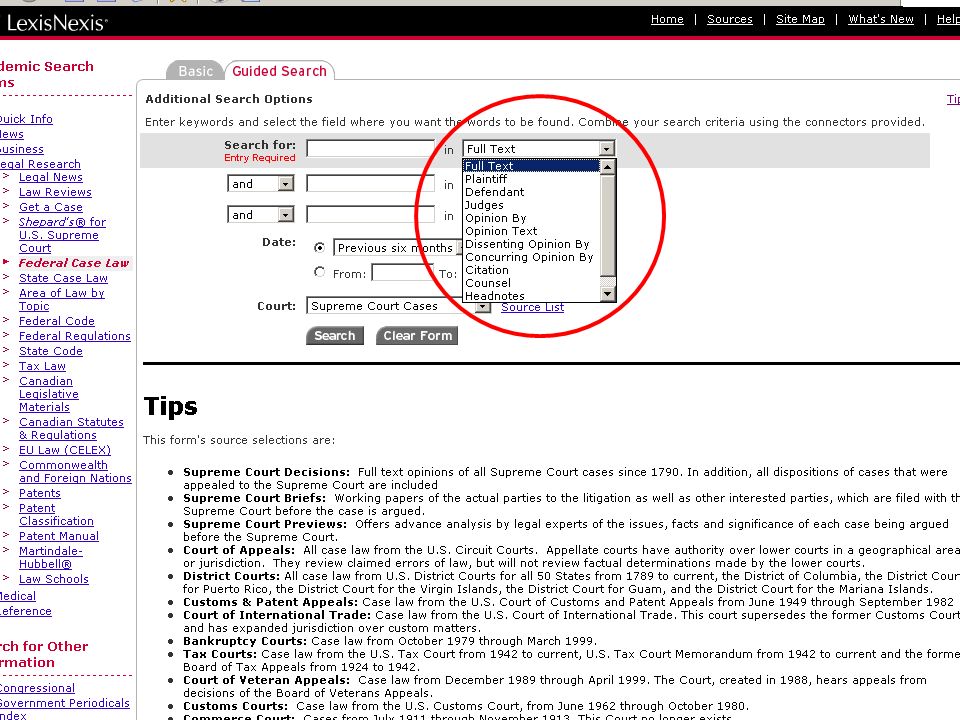Open the Sources link in top bar

click(730, 19)
